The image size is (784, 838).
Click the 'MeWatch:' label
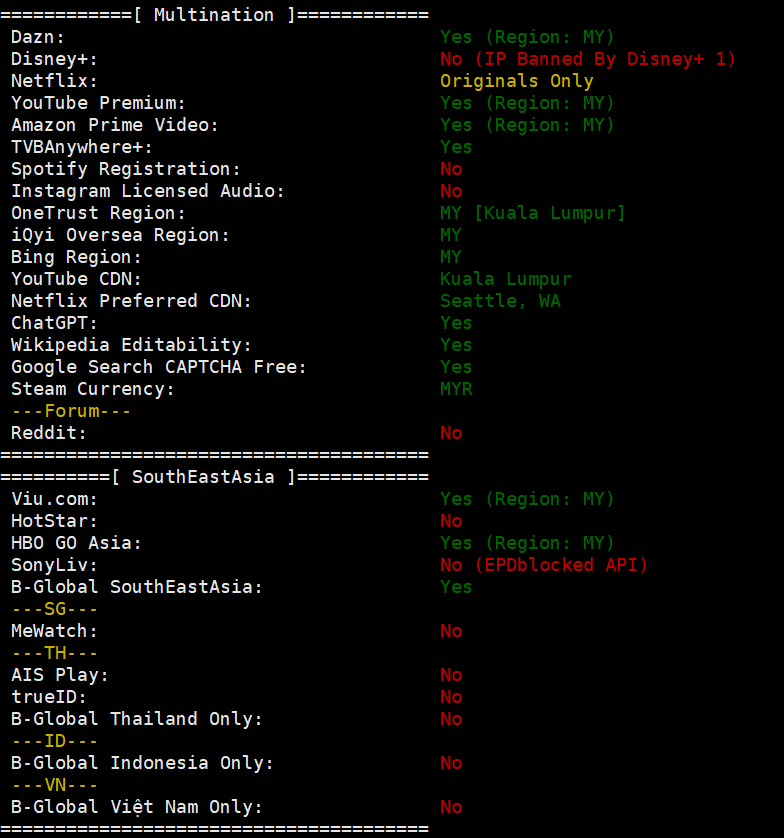pyautogui.click(x=54, y=631)
